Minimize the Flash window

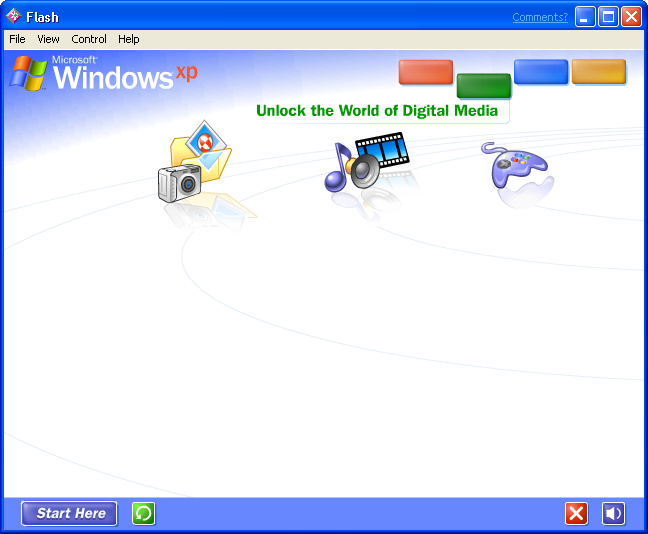(x=585, y=17)
